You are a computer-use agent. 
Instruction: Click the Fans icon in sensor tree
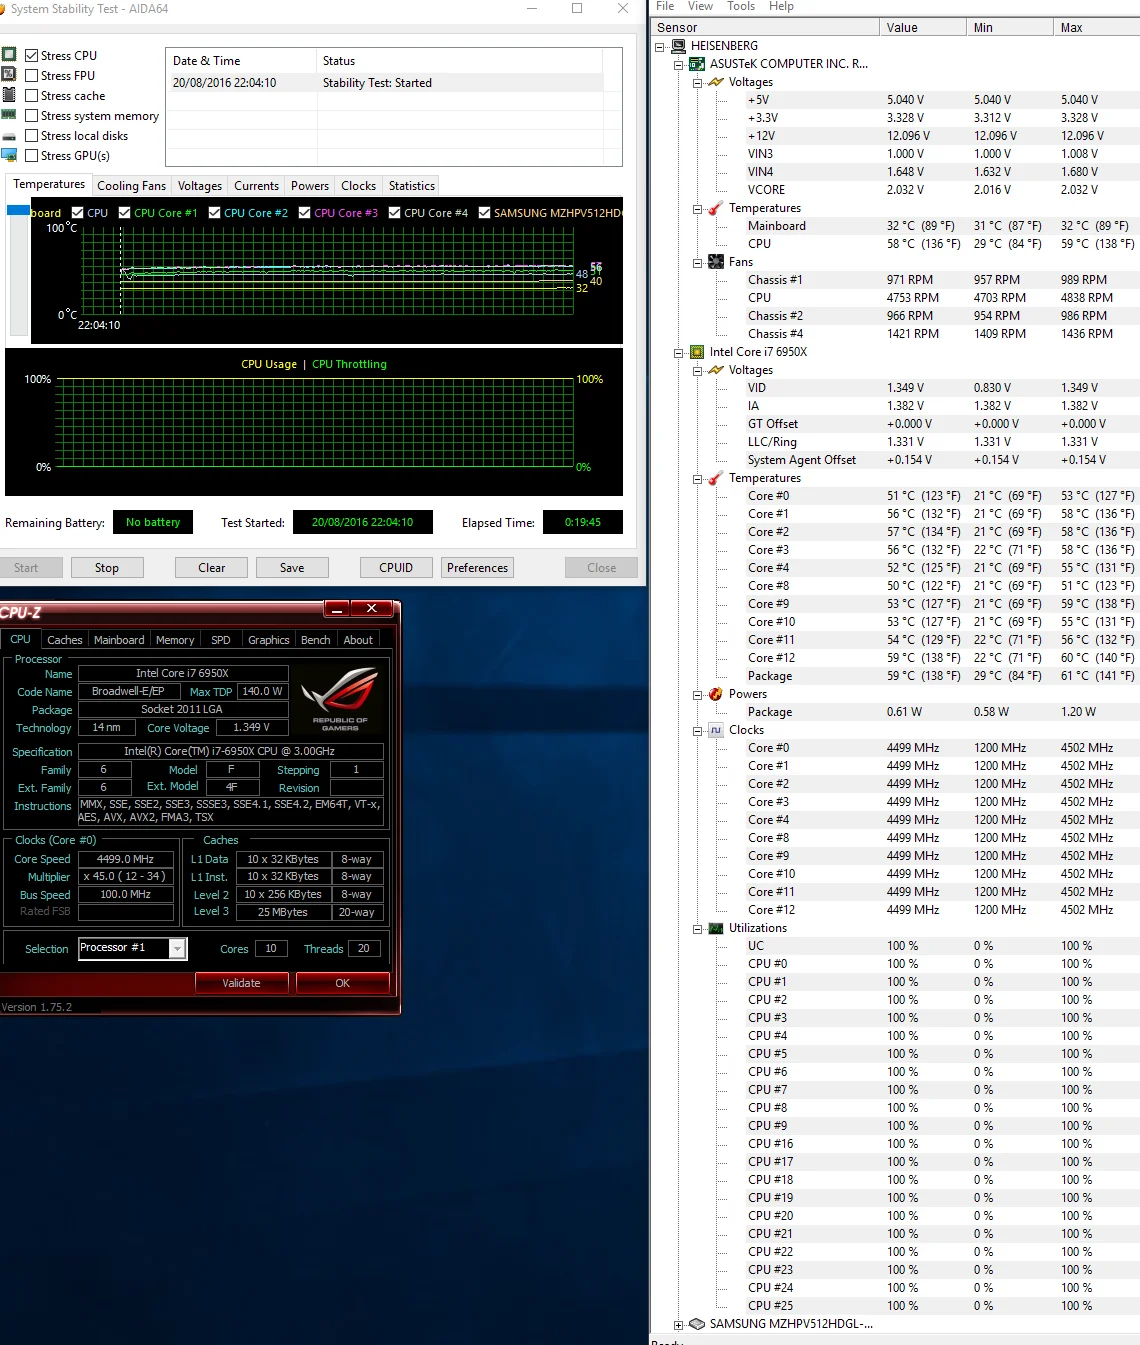pyautogui.click(x=716, y=262)
